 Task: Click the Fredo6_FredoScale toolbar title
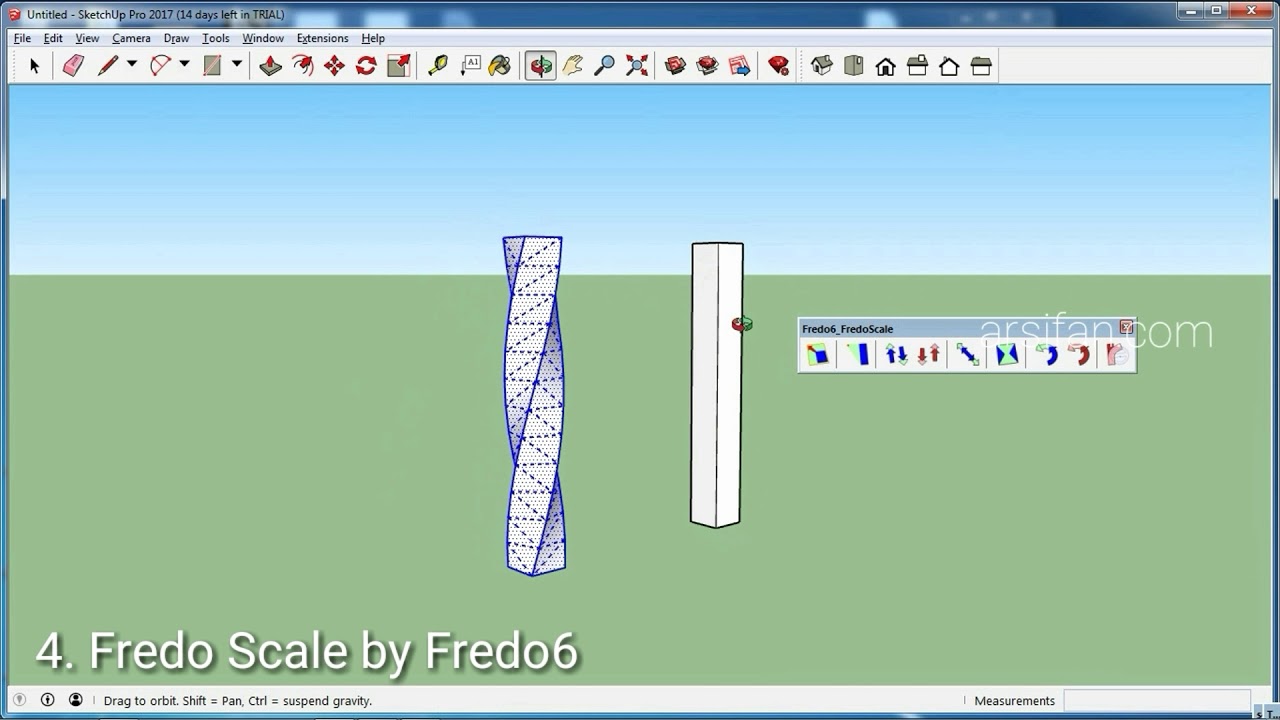(847, 329)
